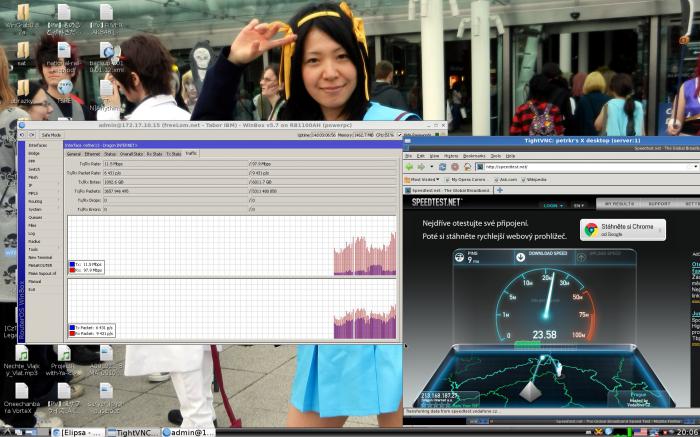Switch to the Tx Stats tab
700x437 pixels.
[174, 154]
